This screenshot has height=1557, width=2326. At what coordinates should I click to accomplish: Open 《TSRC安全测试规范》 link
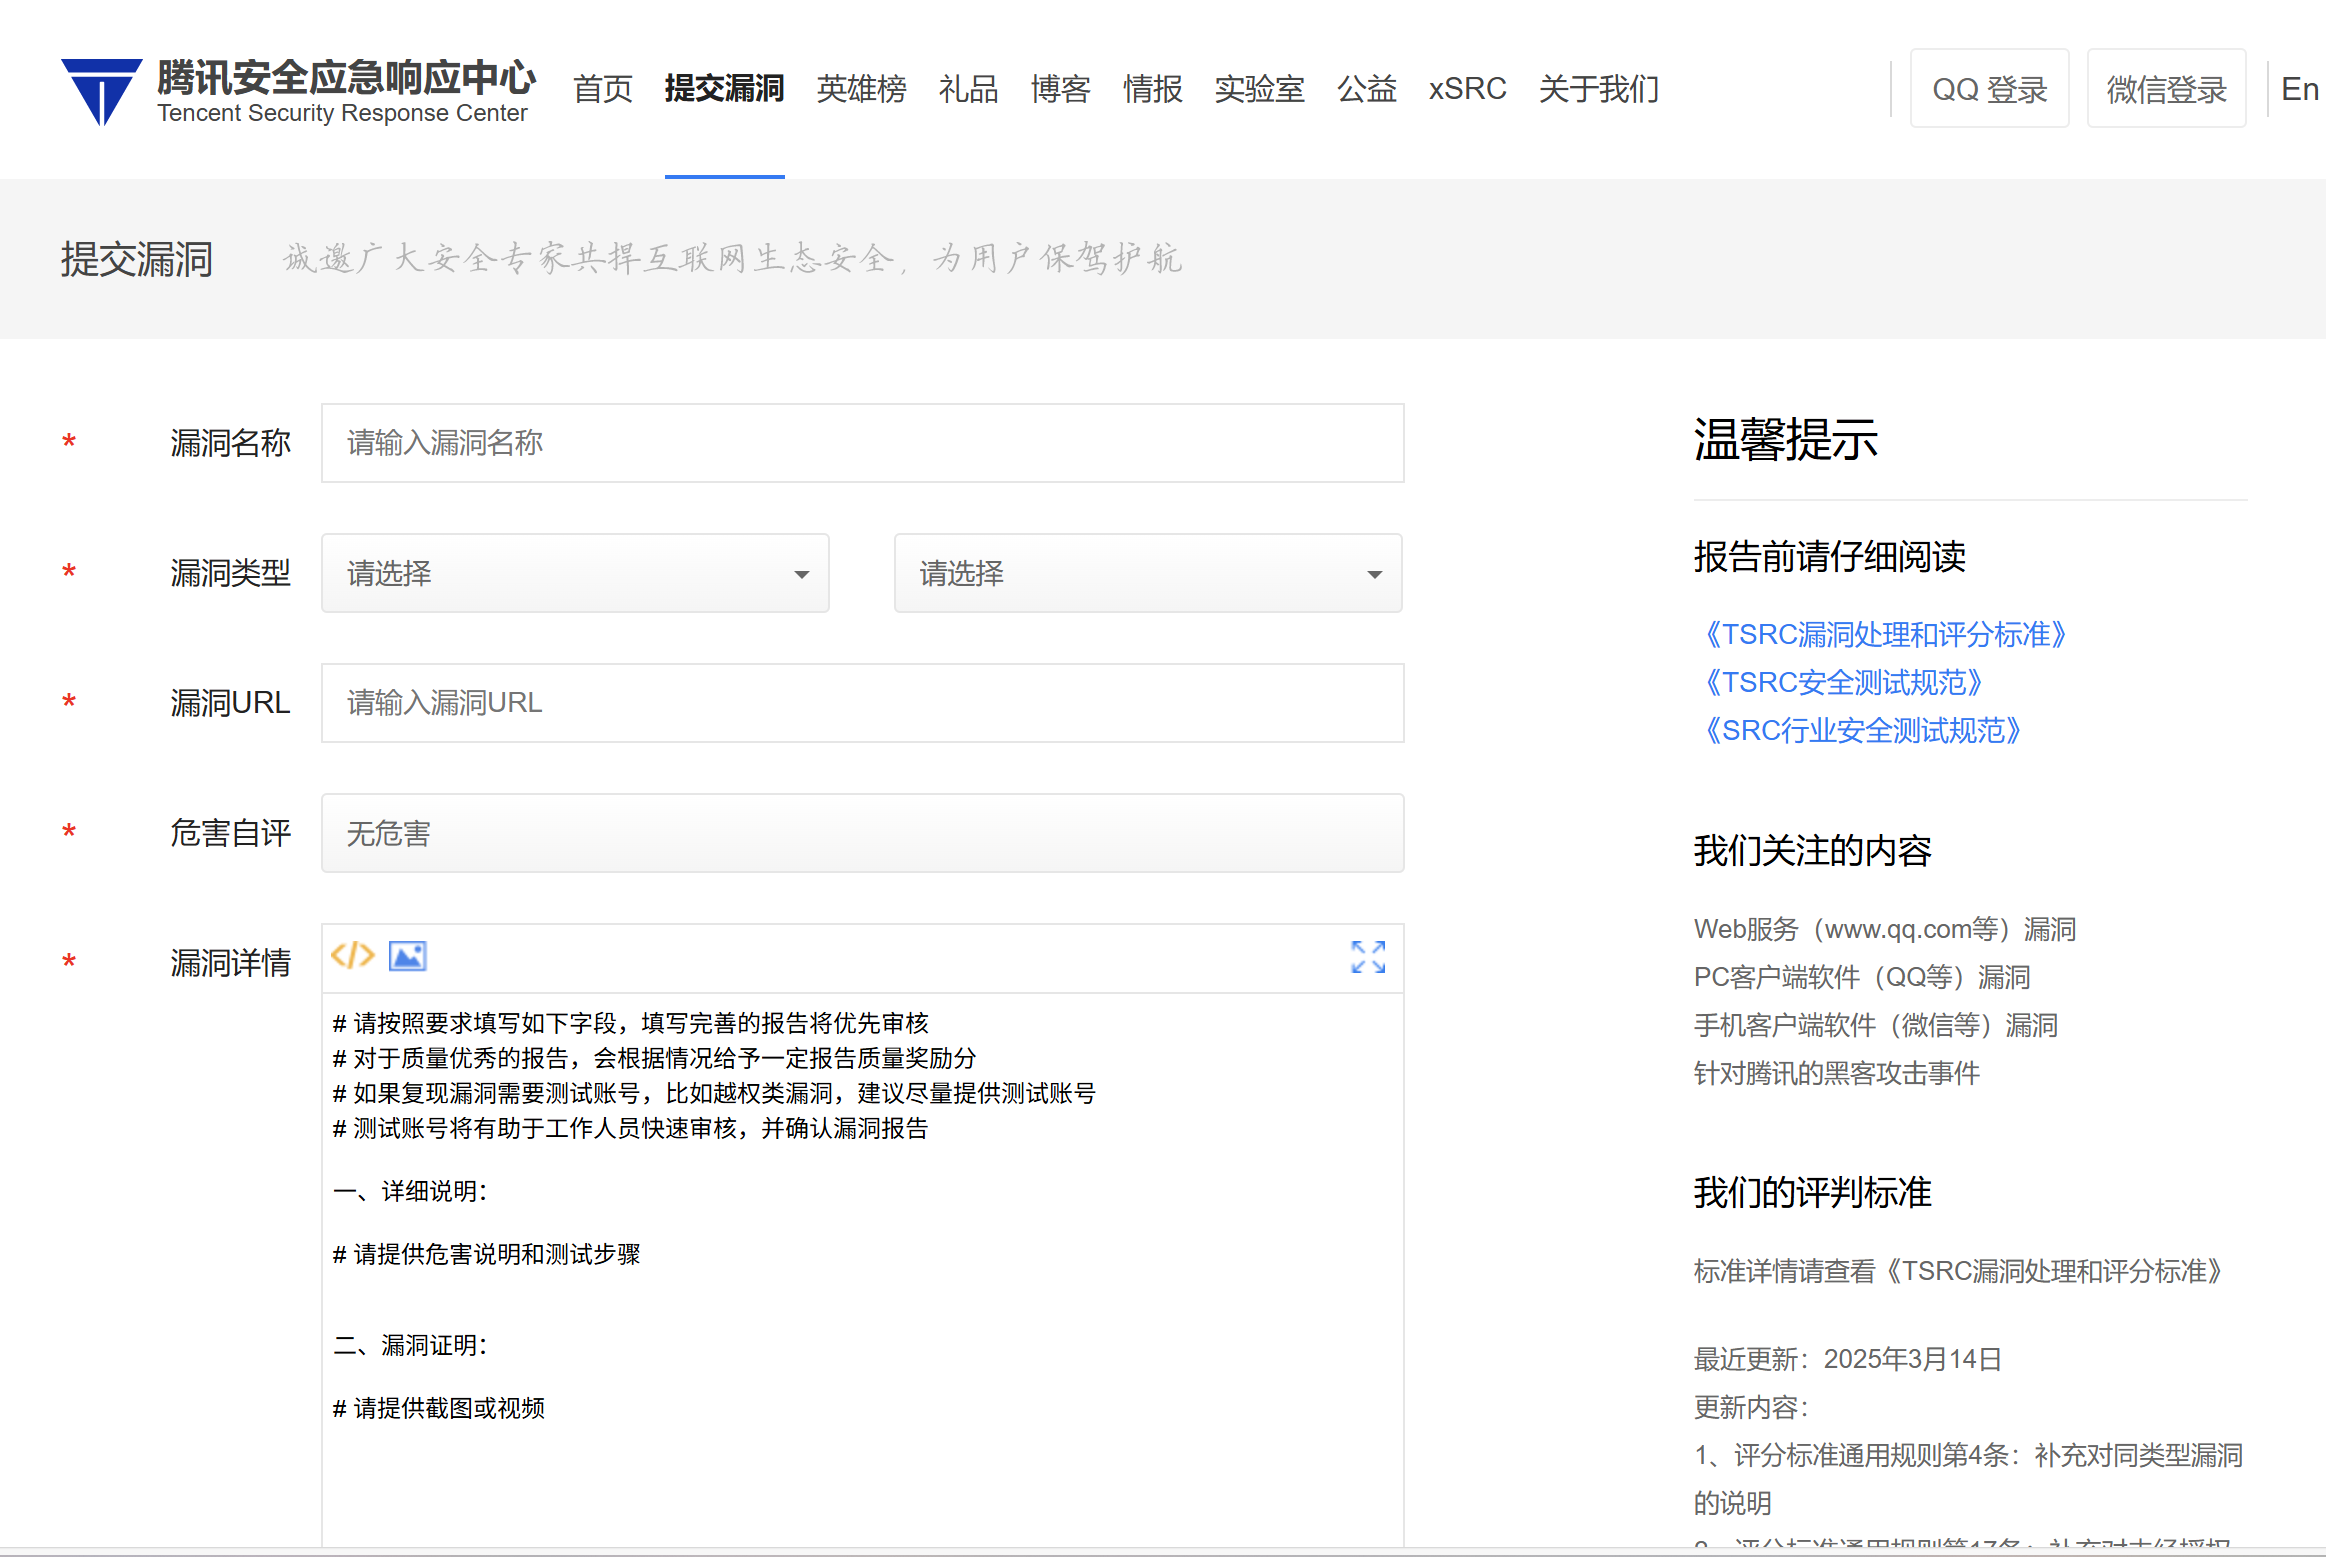coord(1843,682)
